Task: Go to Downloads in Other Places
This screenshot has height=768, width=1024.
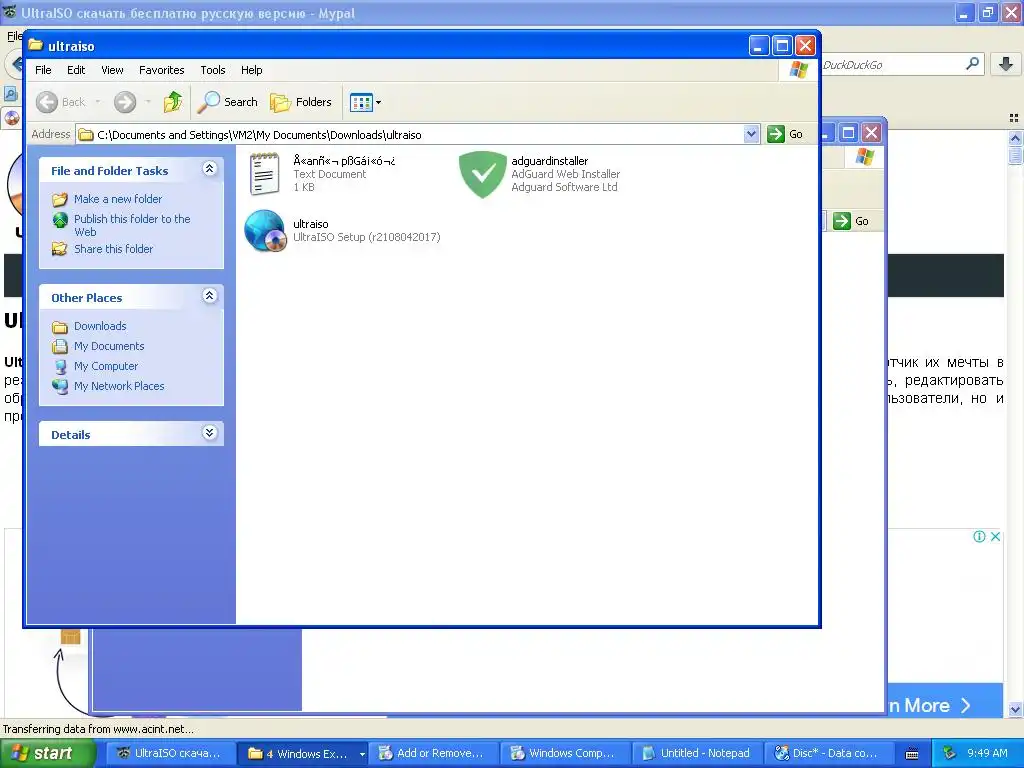Action: 100,326
